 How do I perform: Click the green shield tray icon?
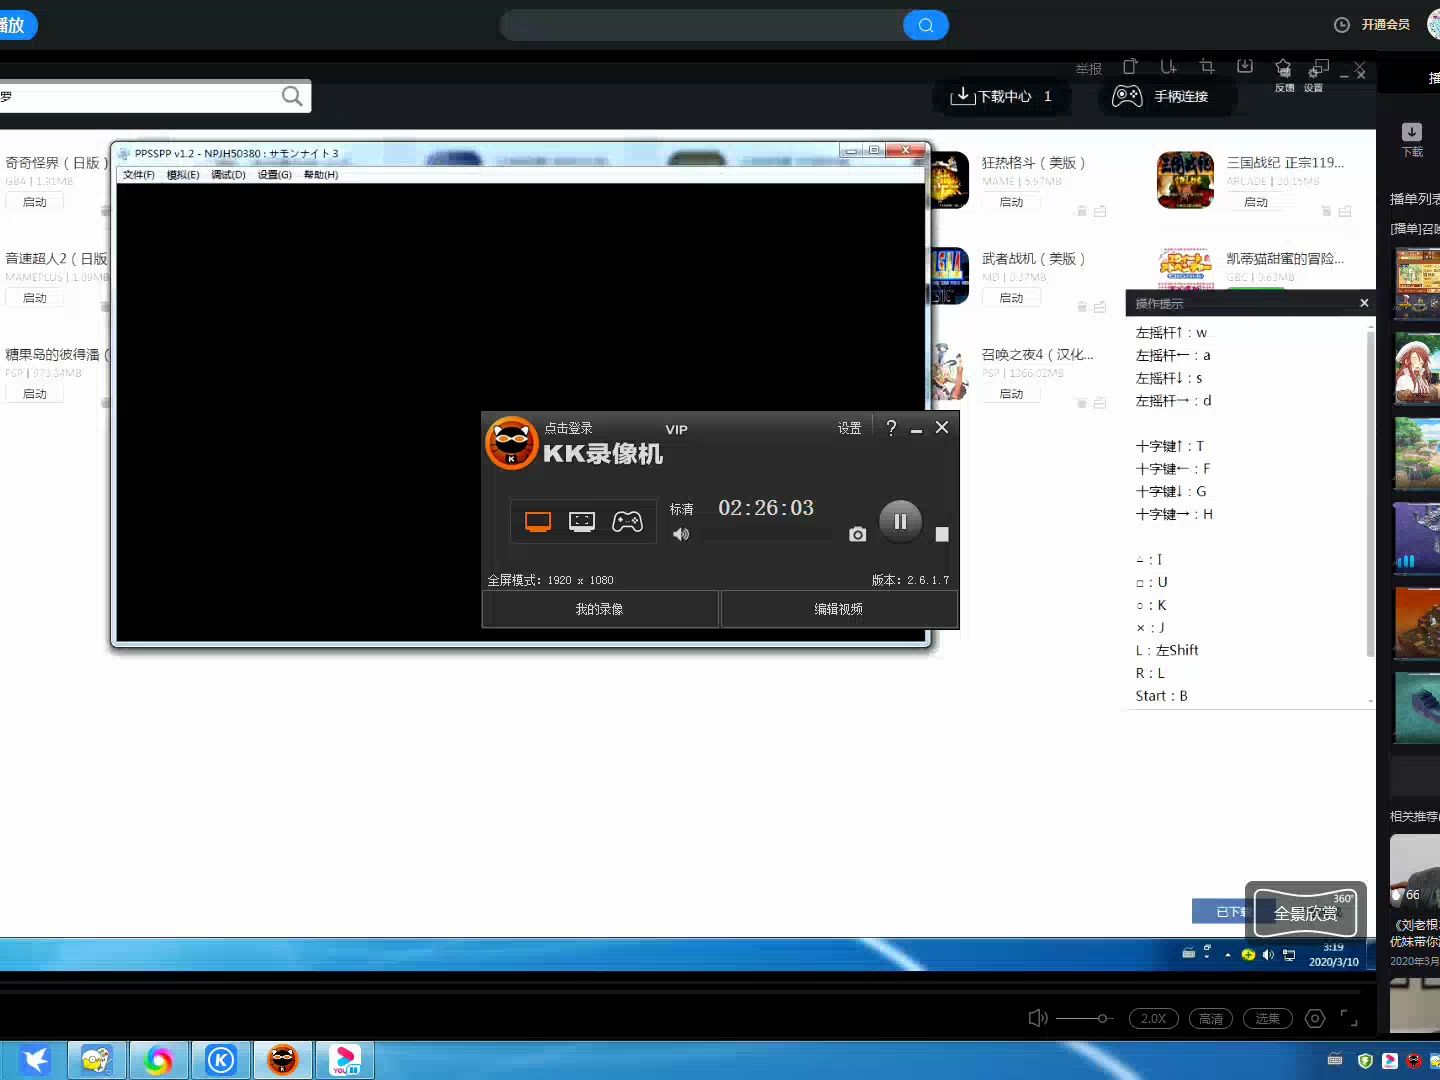(1365, 1061)
